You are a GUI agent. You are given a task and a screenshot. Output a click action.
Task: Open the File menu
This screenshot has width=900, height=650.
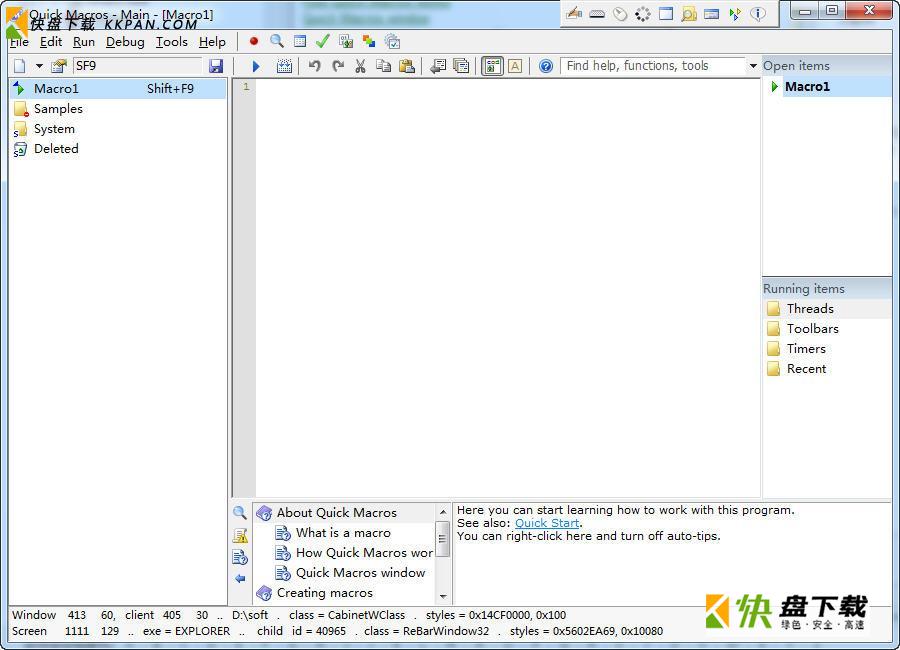19,42
